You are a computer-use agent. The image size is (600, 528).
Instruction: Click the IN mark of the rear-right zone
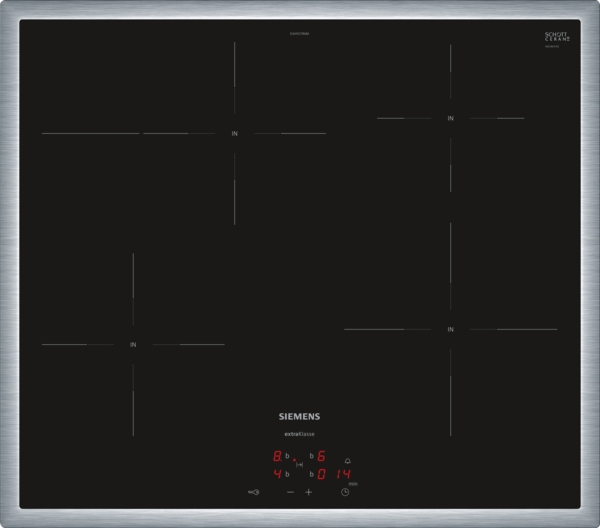pos(451,119)
